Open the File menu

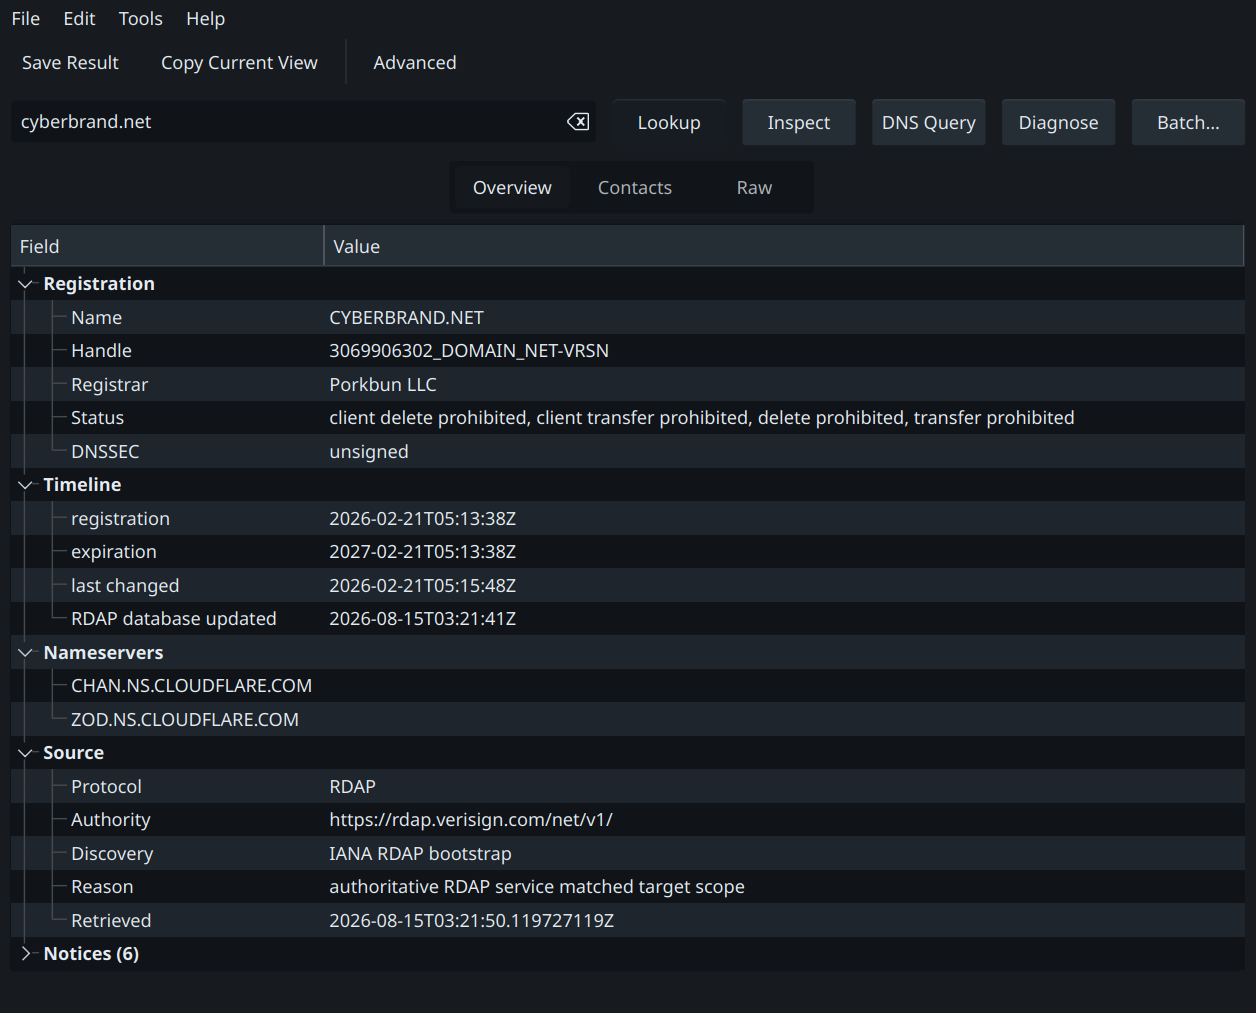coord(26,19)
